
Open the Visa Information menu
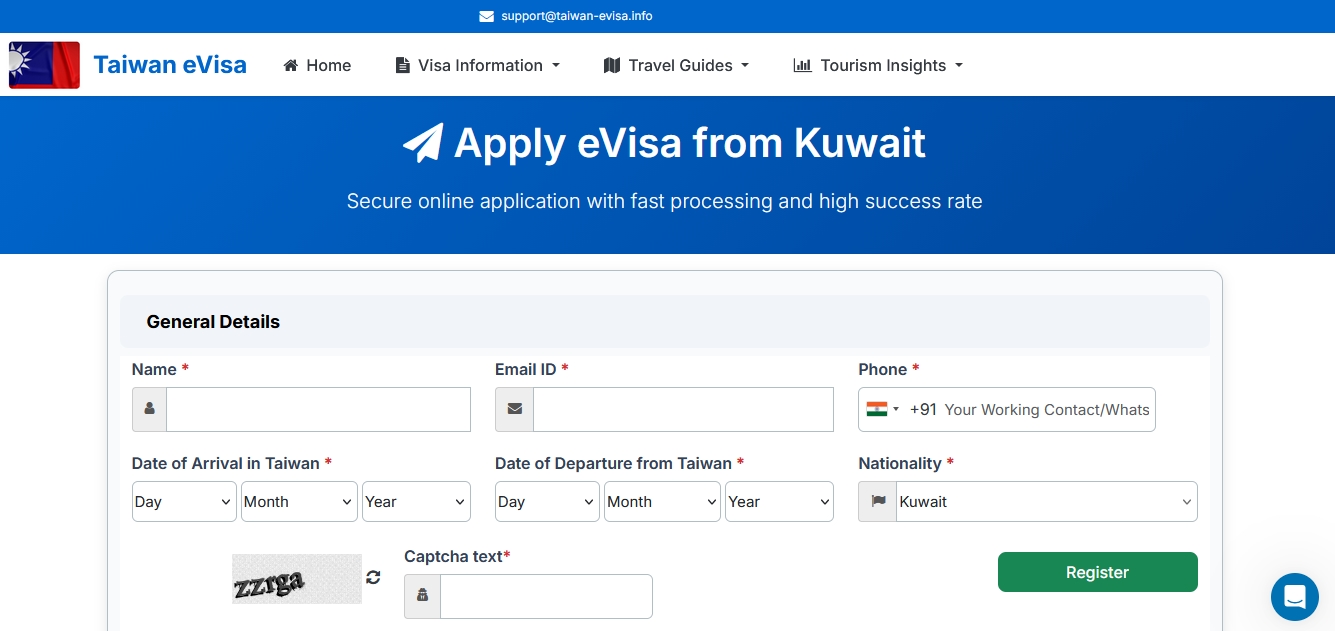pos(478,66)
